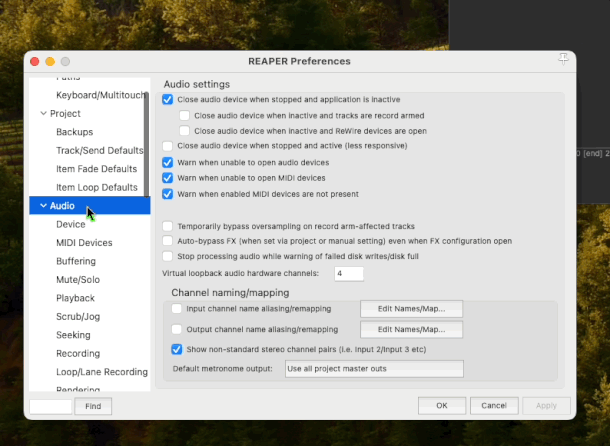
Task: Open Scrub/Jog preferences page
Action: 78,316
